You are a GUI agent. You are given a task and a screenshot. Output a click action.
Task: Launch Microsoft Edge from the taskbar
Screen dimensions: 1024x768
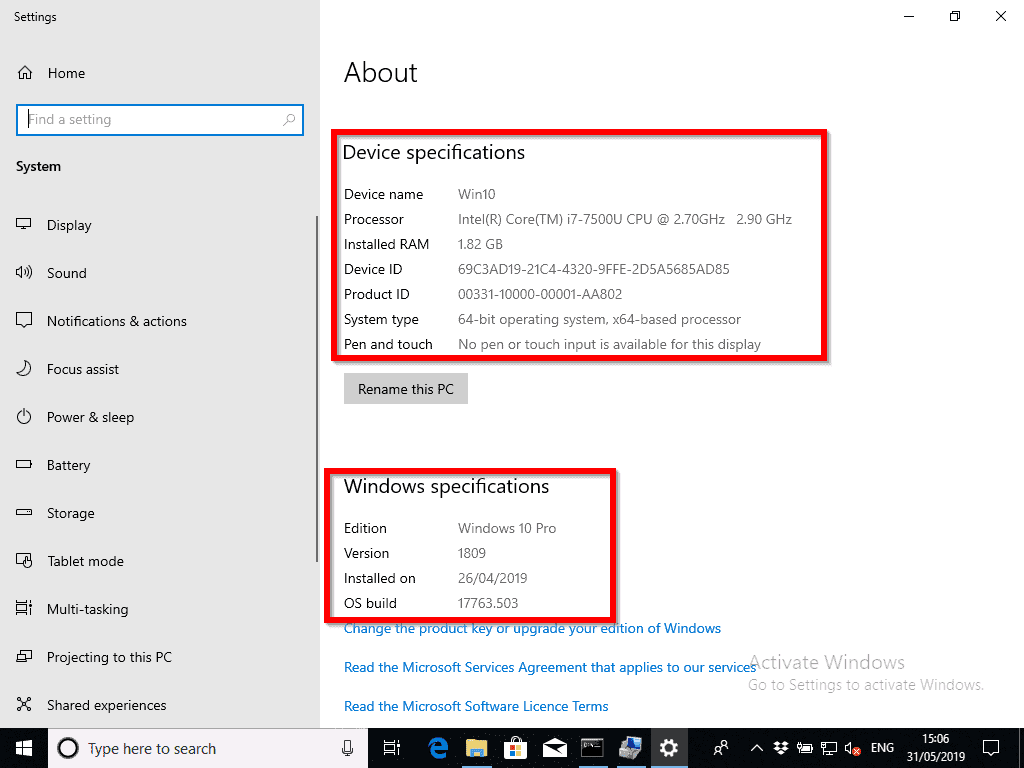pos(438,748)
